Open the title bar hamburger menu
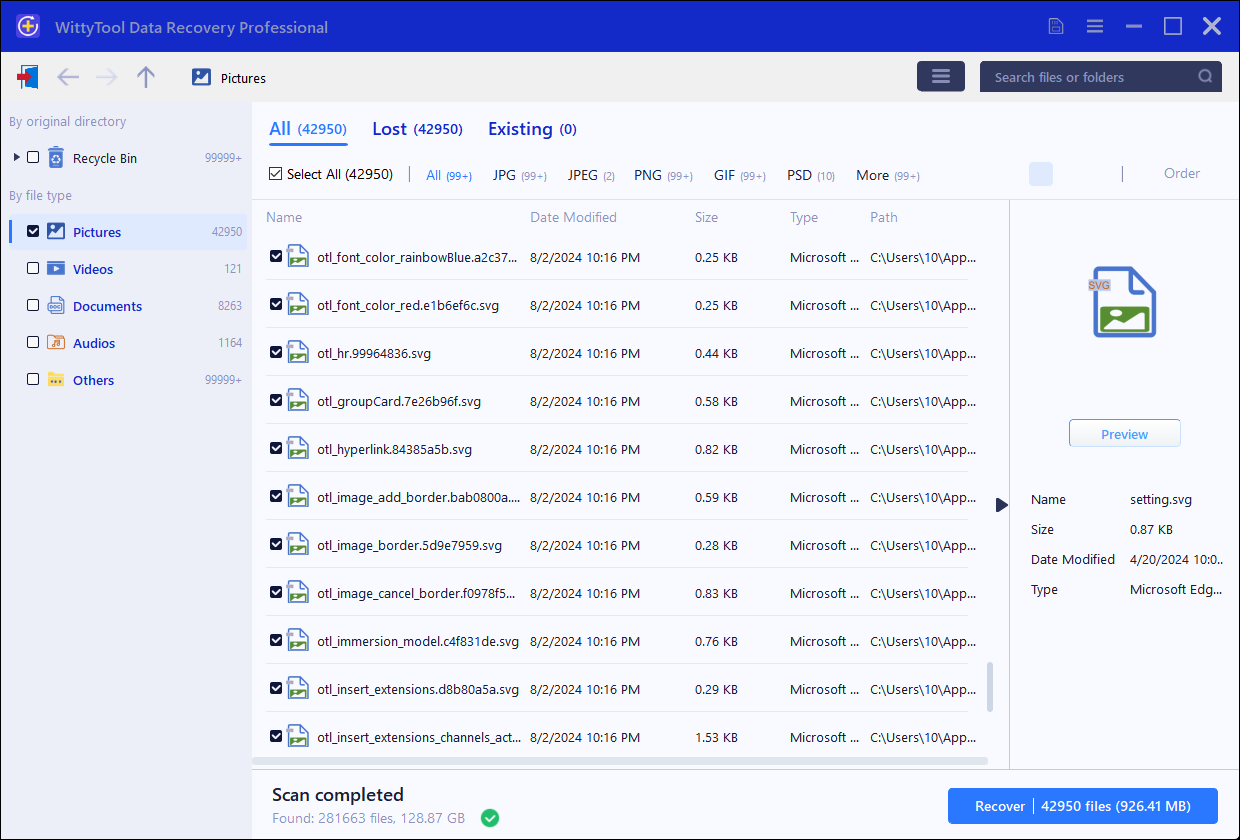 point(1095,26)
